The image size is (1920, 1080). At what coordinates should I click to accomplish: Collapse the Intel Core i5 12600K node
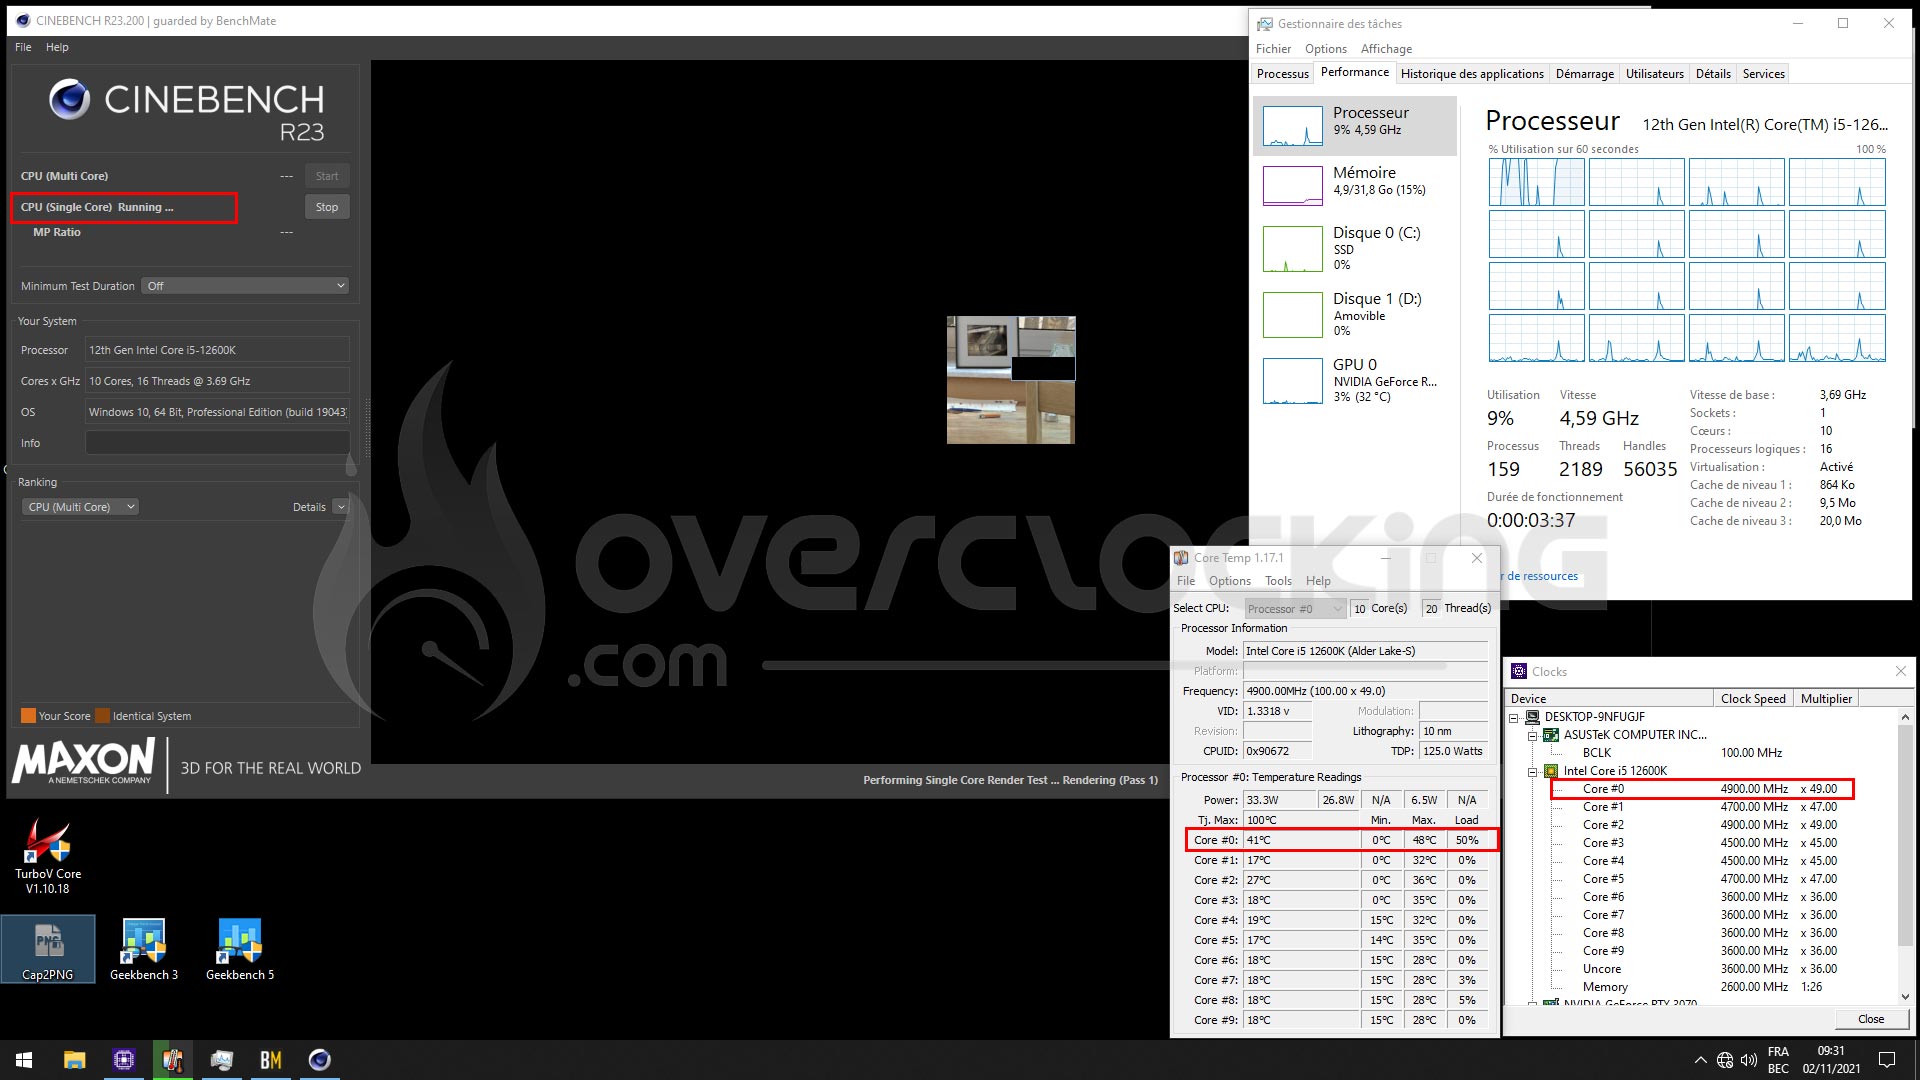point(1532,771)
